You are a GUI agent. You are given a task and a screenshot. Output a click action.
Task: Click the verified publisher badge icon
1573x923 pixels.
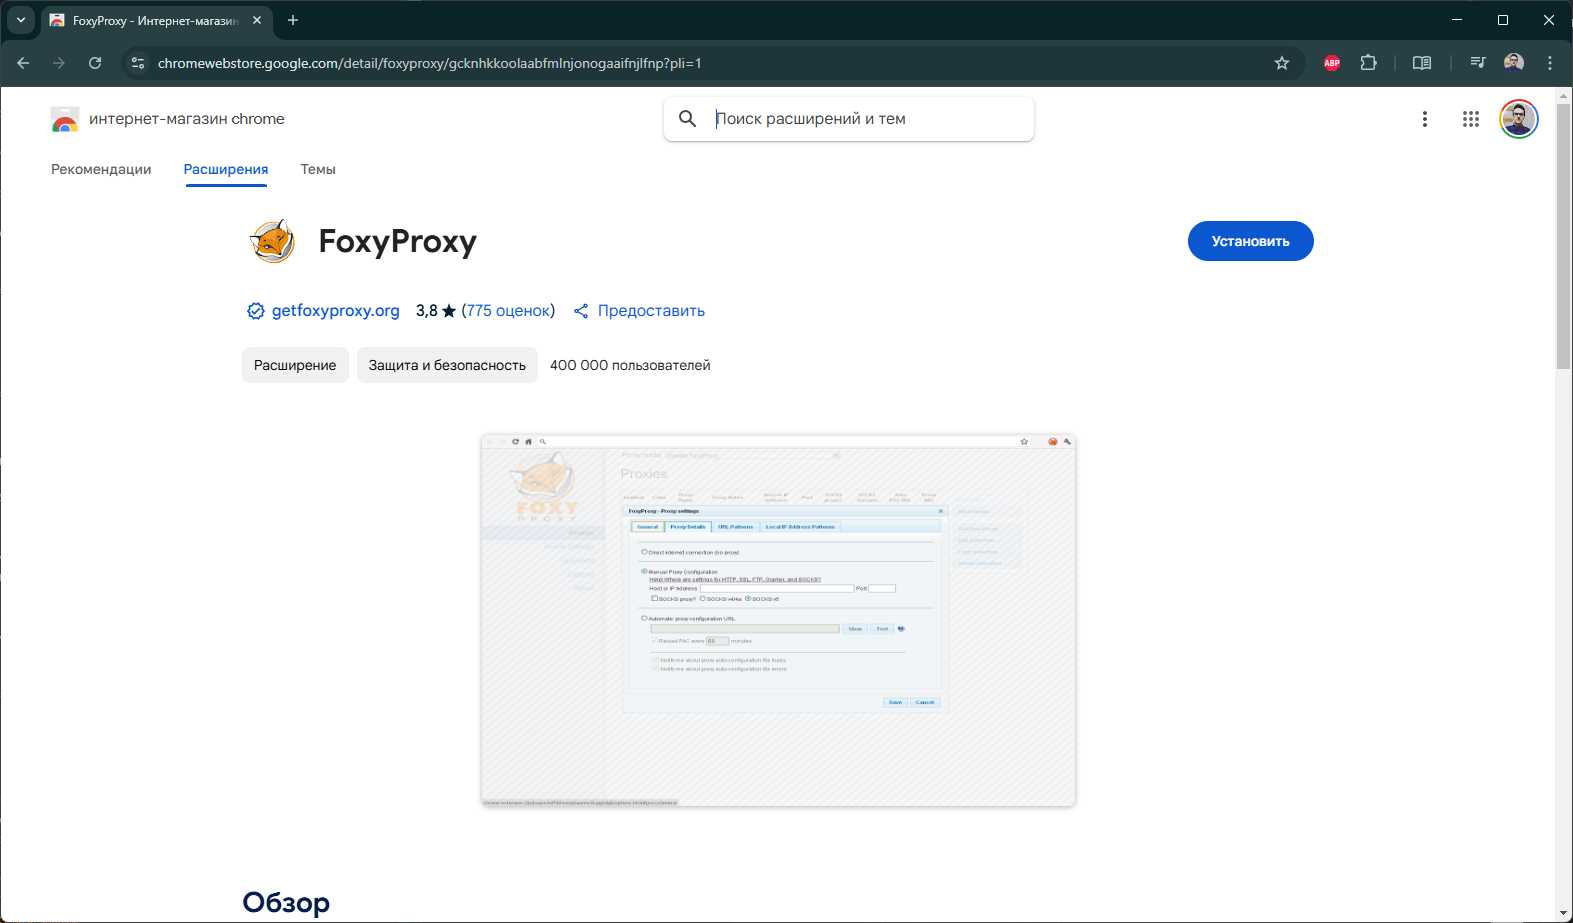[x=256, y=311]
